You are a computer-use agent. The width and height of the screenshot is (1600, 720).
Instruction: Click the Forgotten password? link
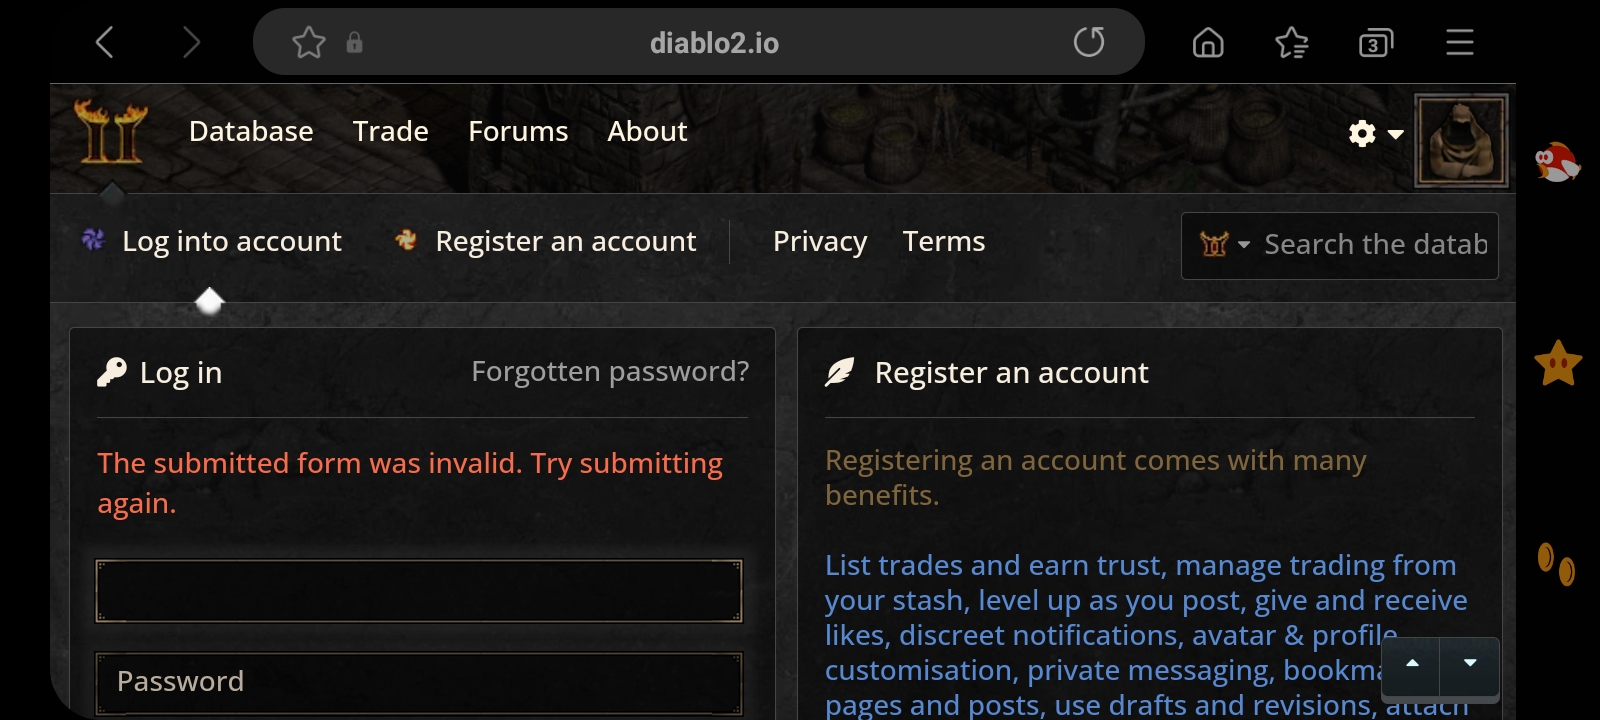(x=610, y=372)
